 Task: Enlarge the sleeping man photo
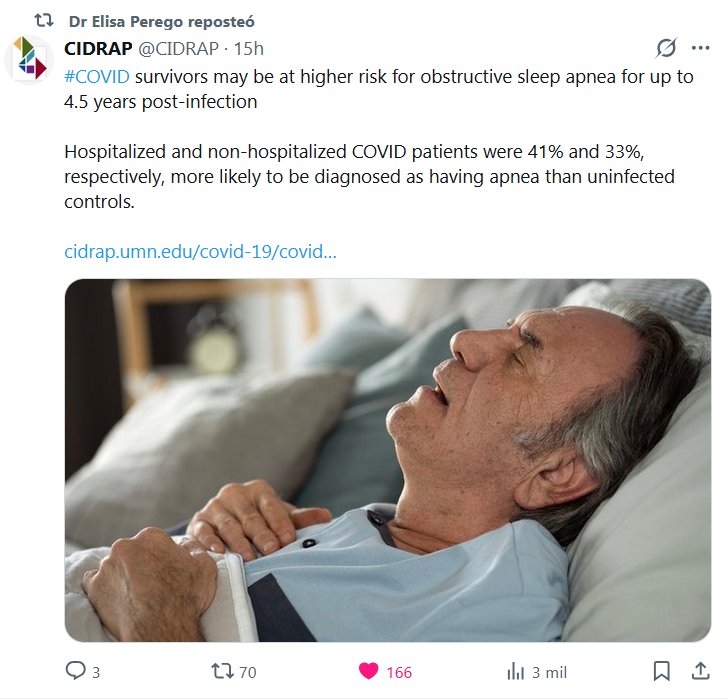coord(387,460)
